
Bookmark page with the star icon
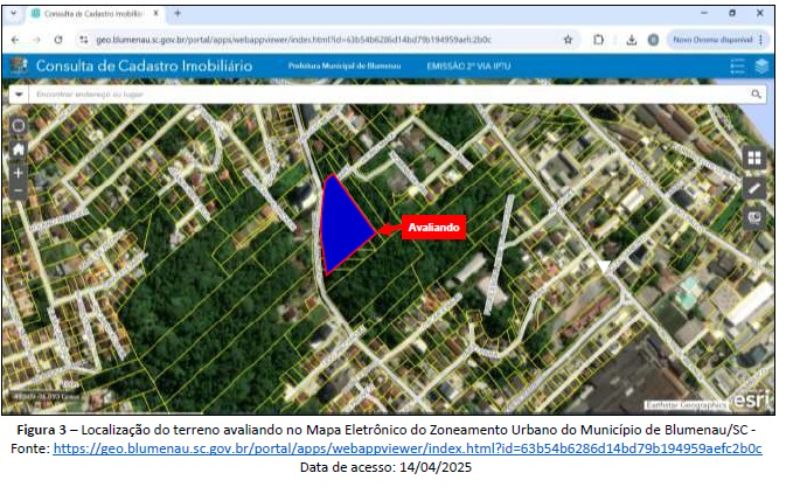tap(568, 40)
